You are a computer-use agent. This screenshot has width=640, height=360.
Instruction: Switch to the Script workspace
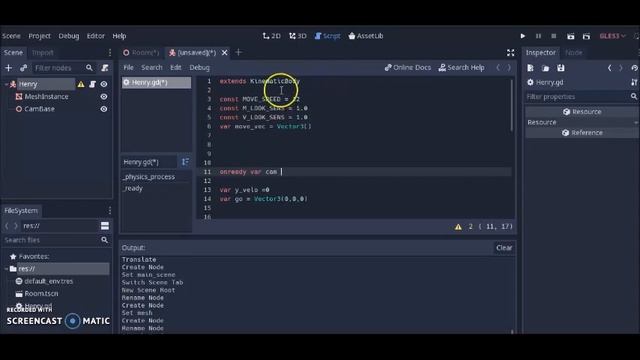[x=327, y=36]
